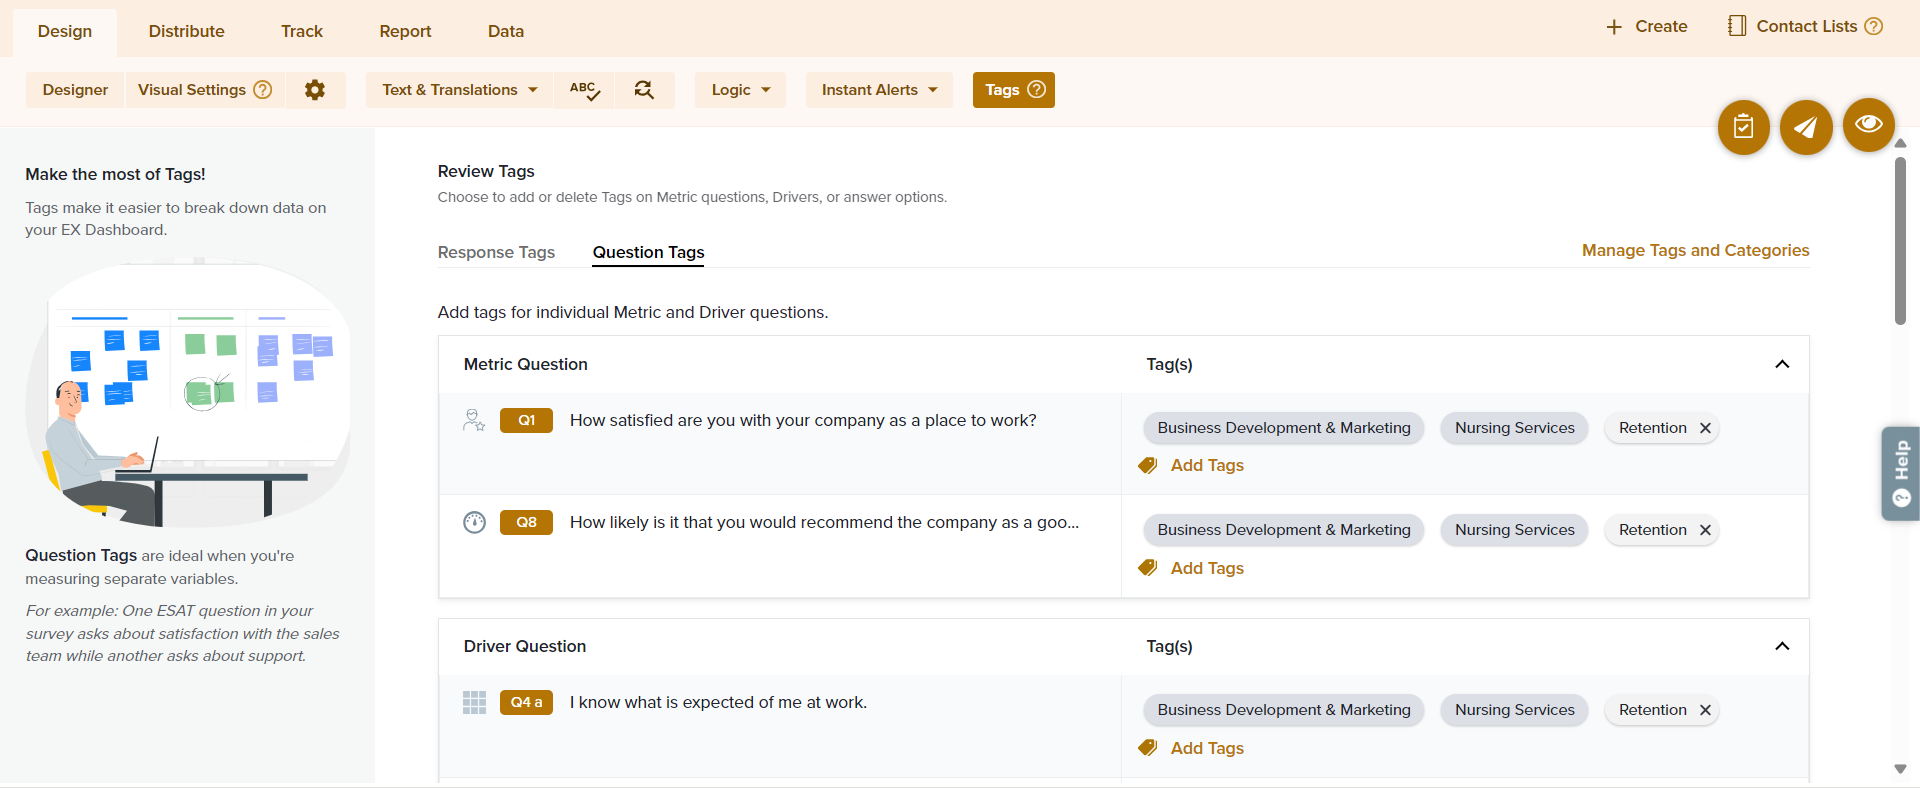1920x788 pixels.
Task: Click the find and replace icon
Action: point(644,90)
